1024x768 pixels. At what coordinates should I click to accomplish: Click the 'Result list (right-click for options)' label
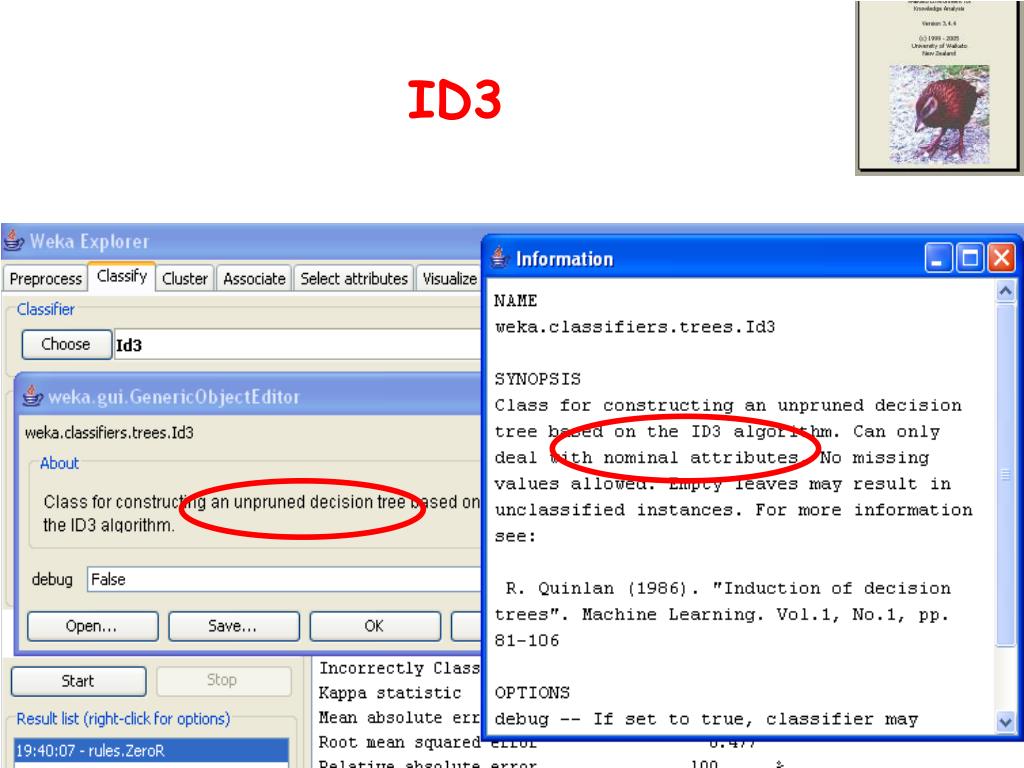click(x=123, y=719)
